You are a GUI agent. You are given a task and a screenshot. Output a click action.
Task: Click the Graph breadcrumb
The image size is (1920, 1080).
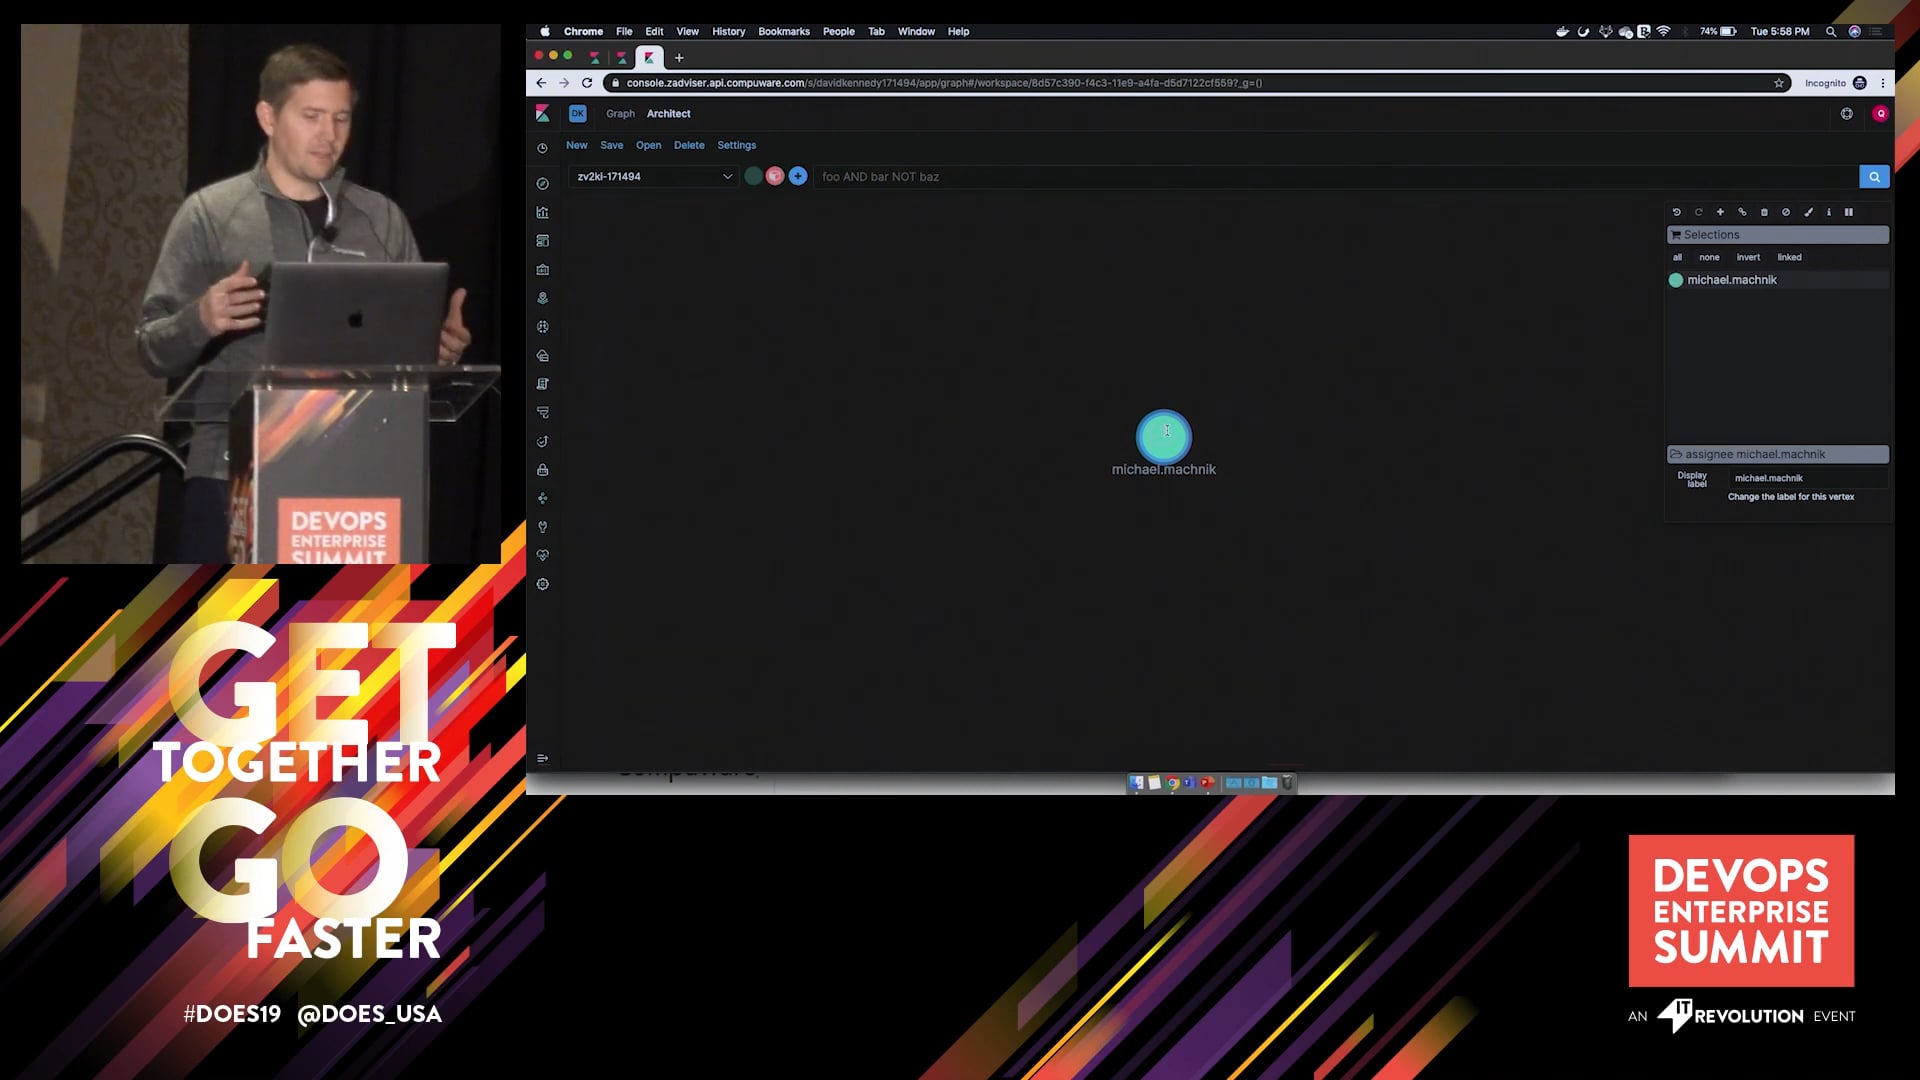pyautogui.click(x=620, y=114)
